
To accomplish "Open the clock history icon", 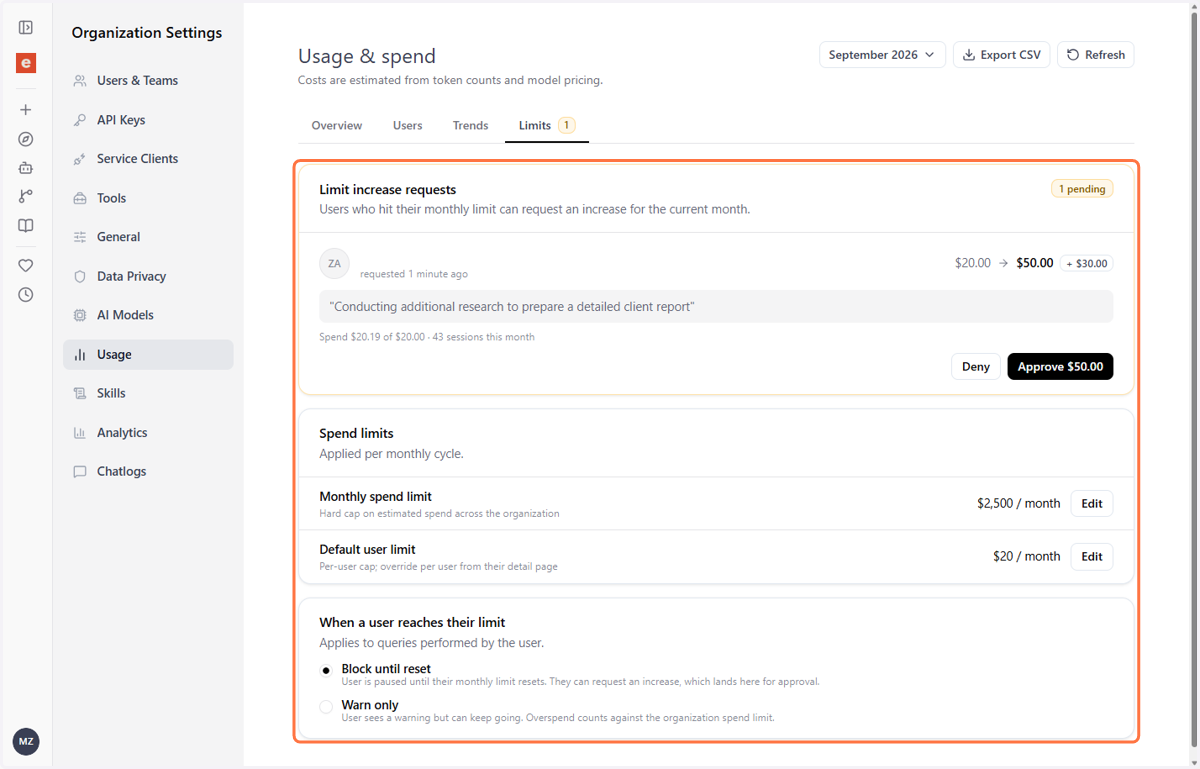I will (x=26, y=295).
